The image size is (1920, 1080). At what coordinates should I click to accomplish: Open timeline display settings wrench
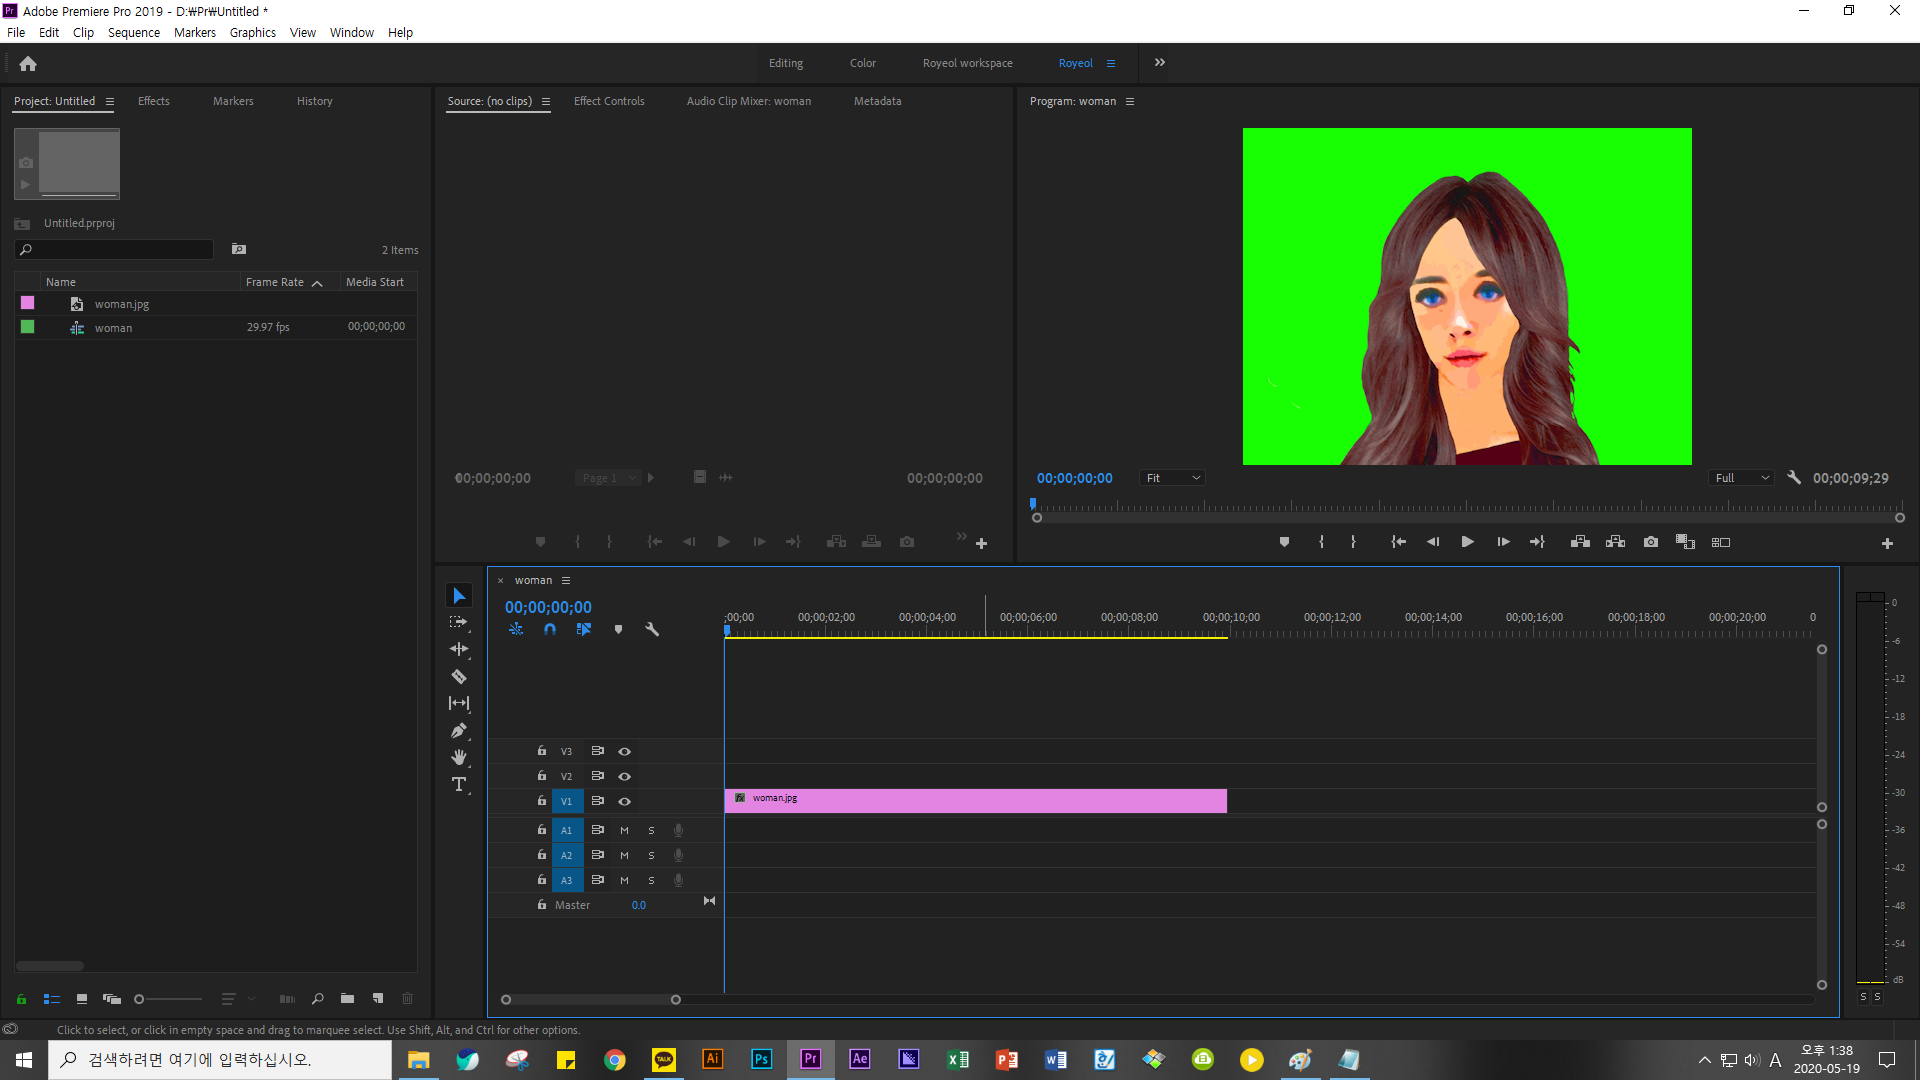coord(652,629)
